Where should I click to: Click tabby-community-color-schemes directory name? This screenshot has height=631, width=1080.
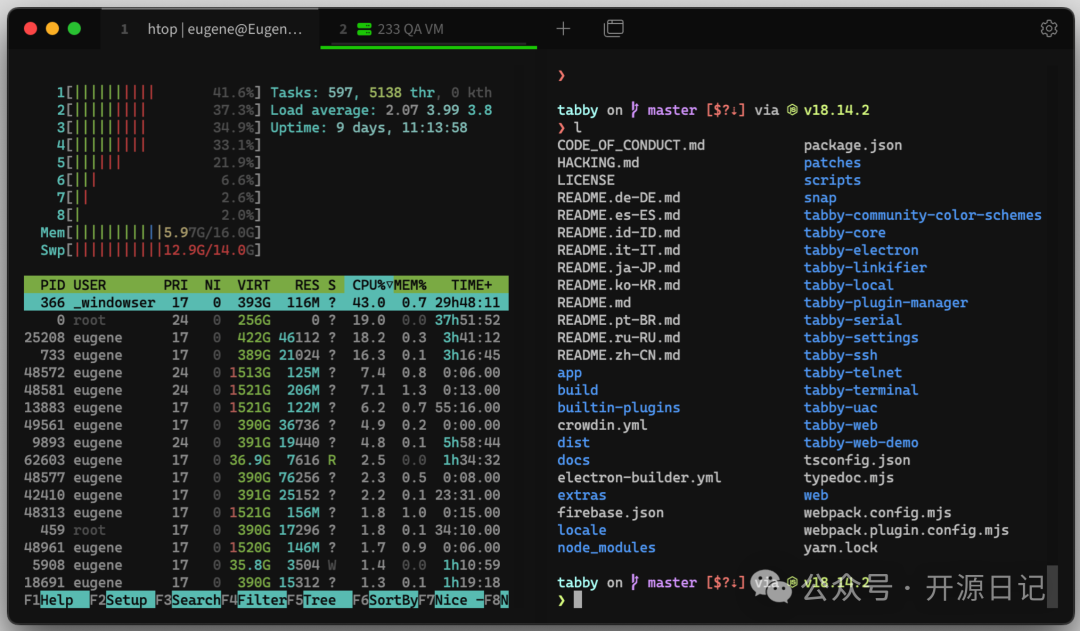[922, 216]
